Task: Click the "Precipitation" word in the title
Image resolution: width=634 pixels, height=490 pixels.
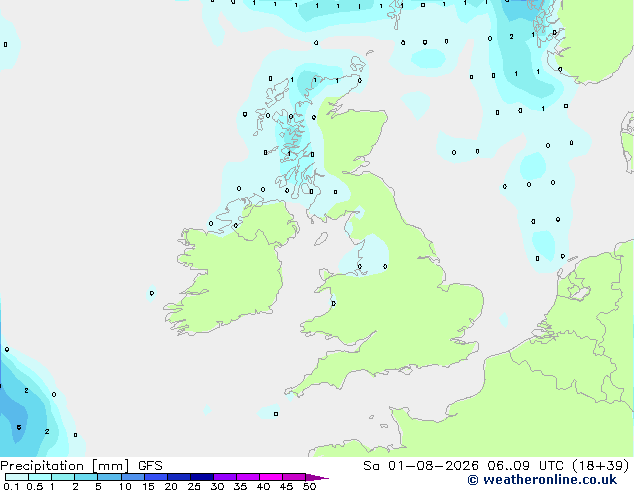Action: pos(42,466)
